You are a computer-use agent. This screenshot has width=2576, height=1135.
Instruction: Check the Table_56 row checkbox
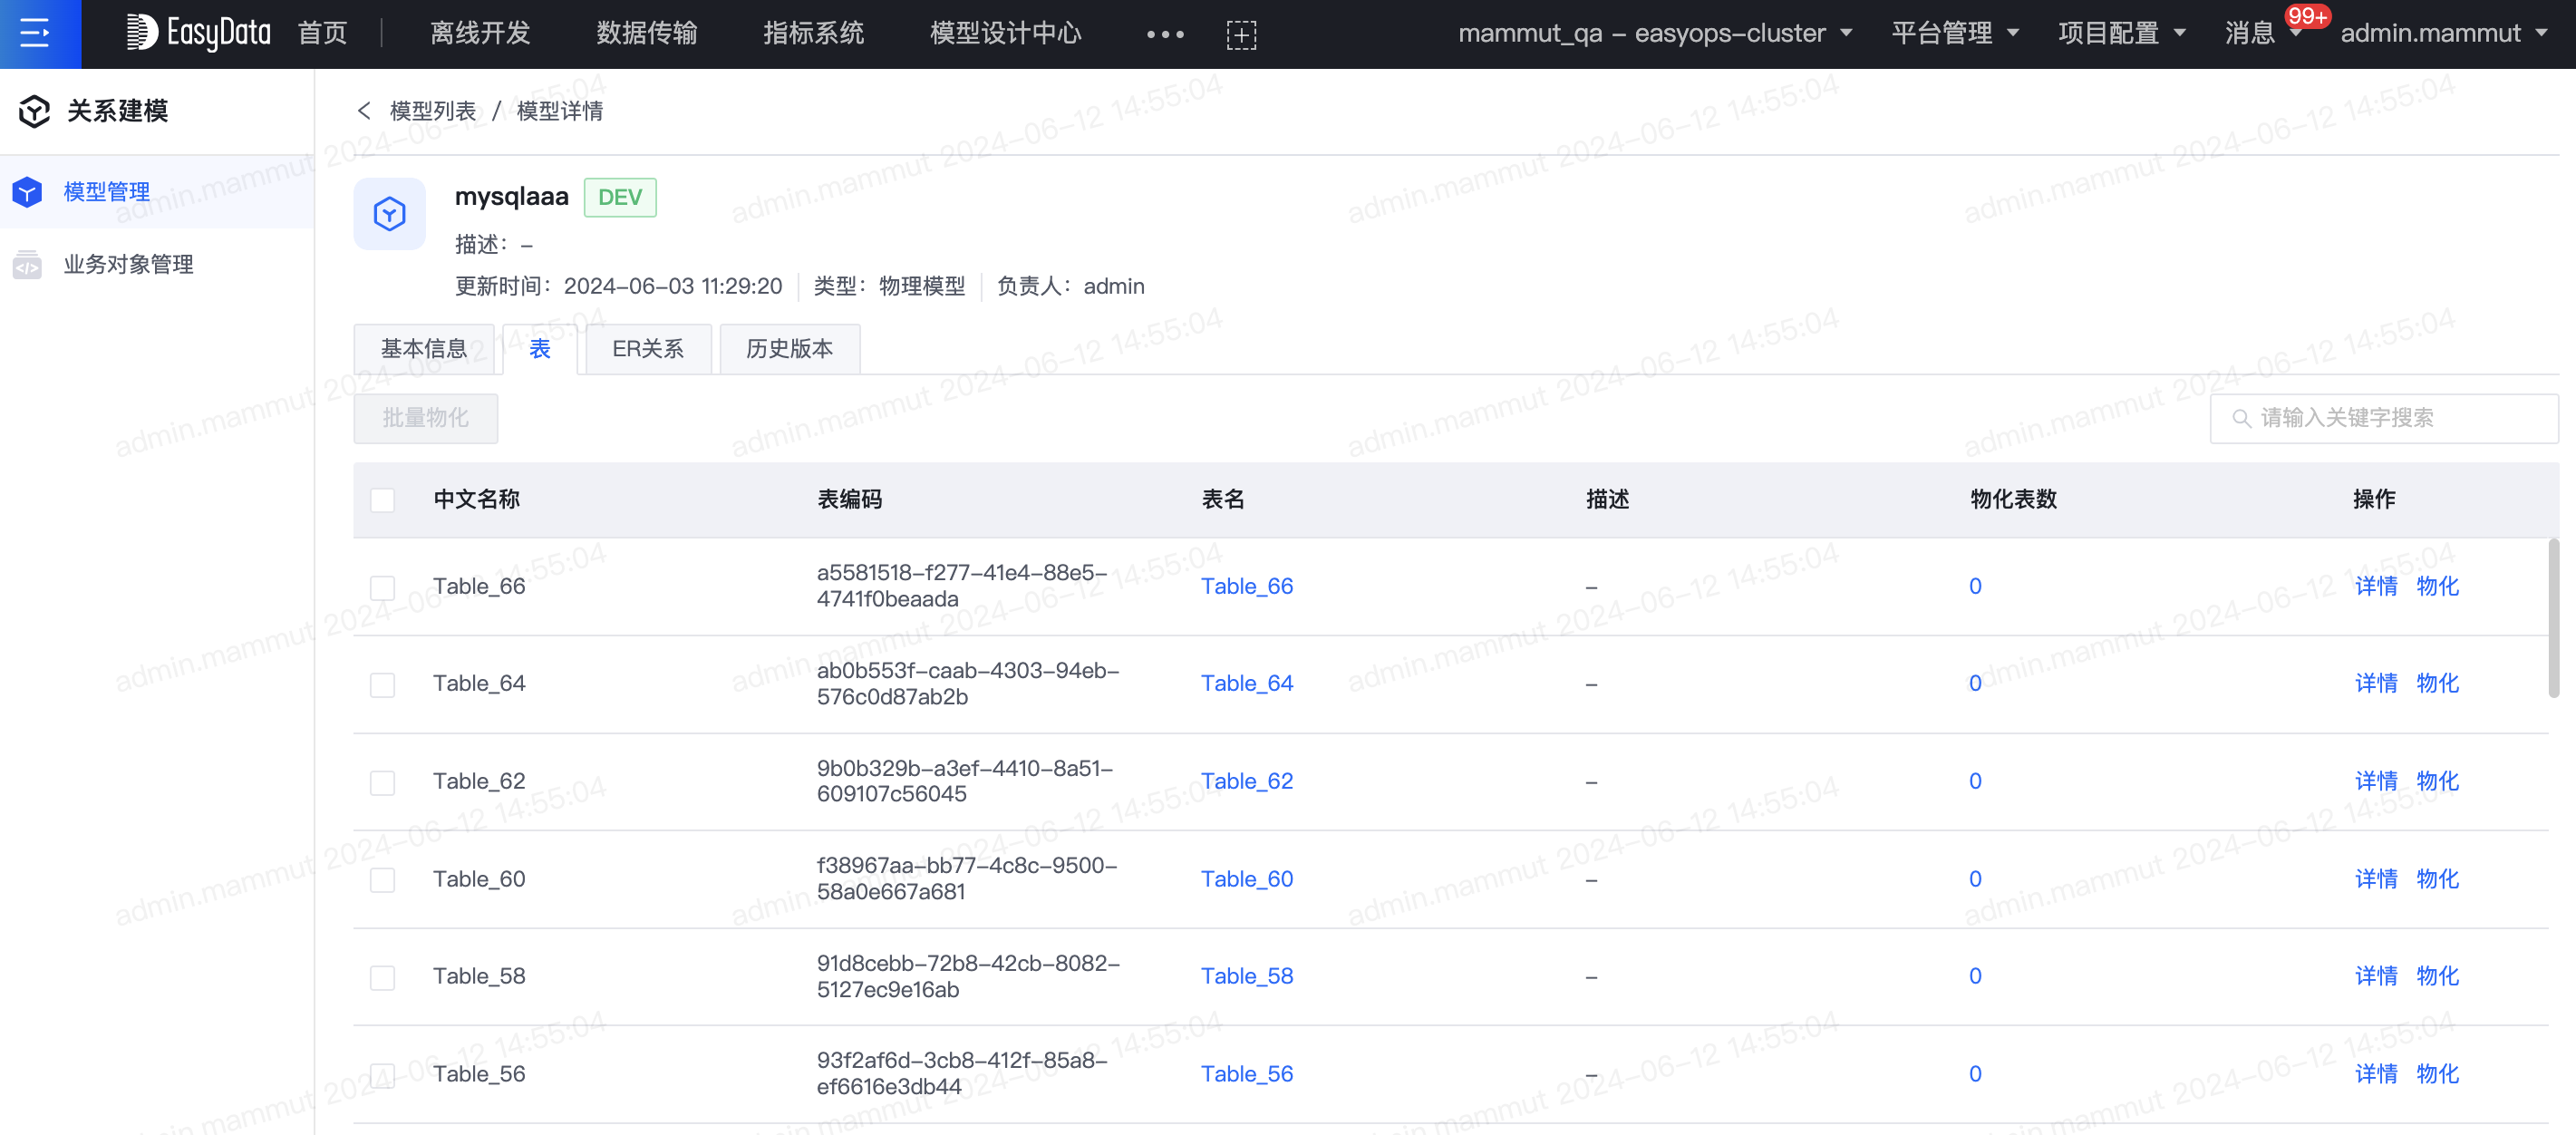pos(382,1075)
